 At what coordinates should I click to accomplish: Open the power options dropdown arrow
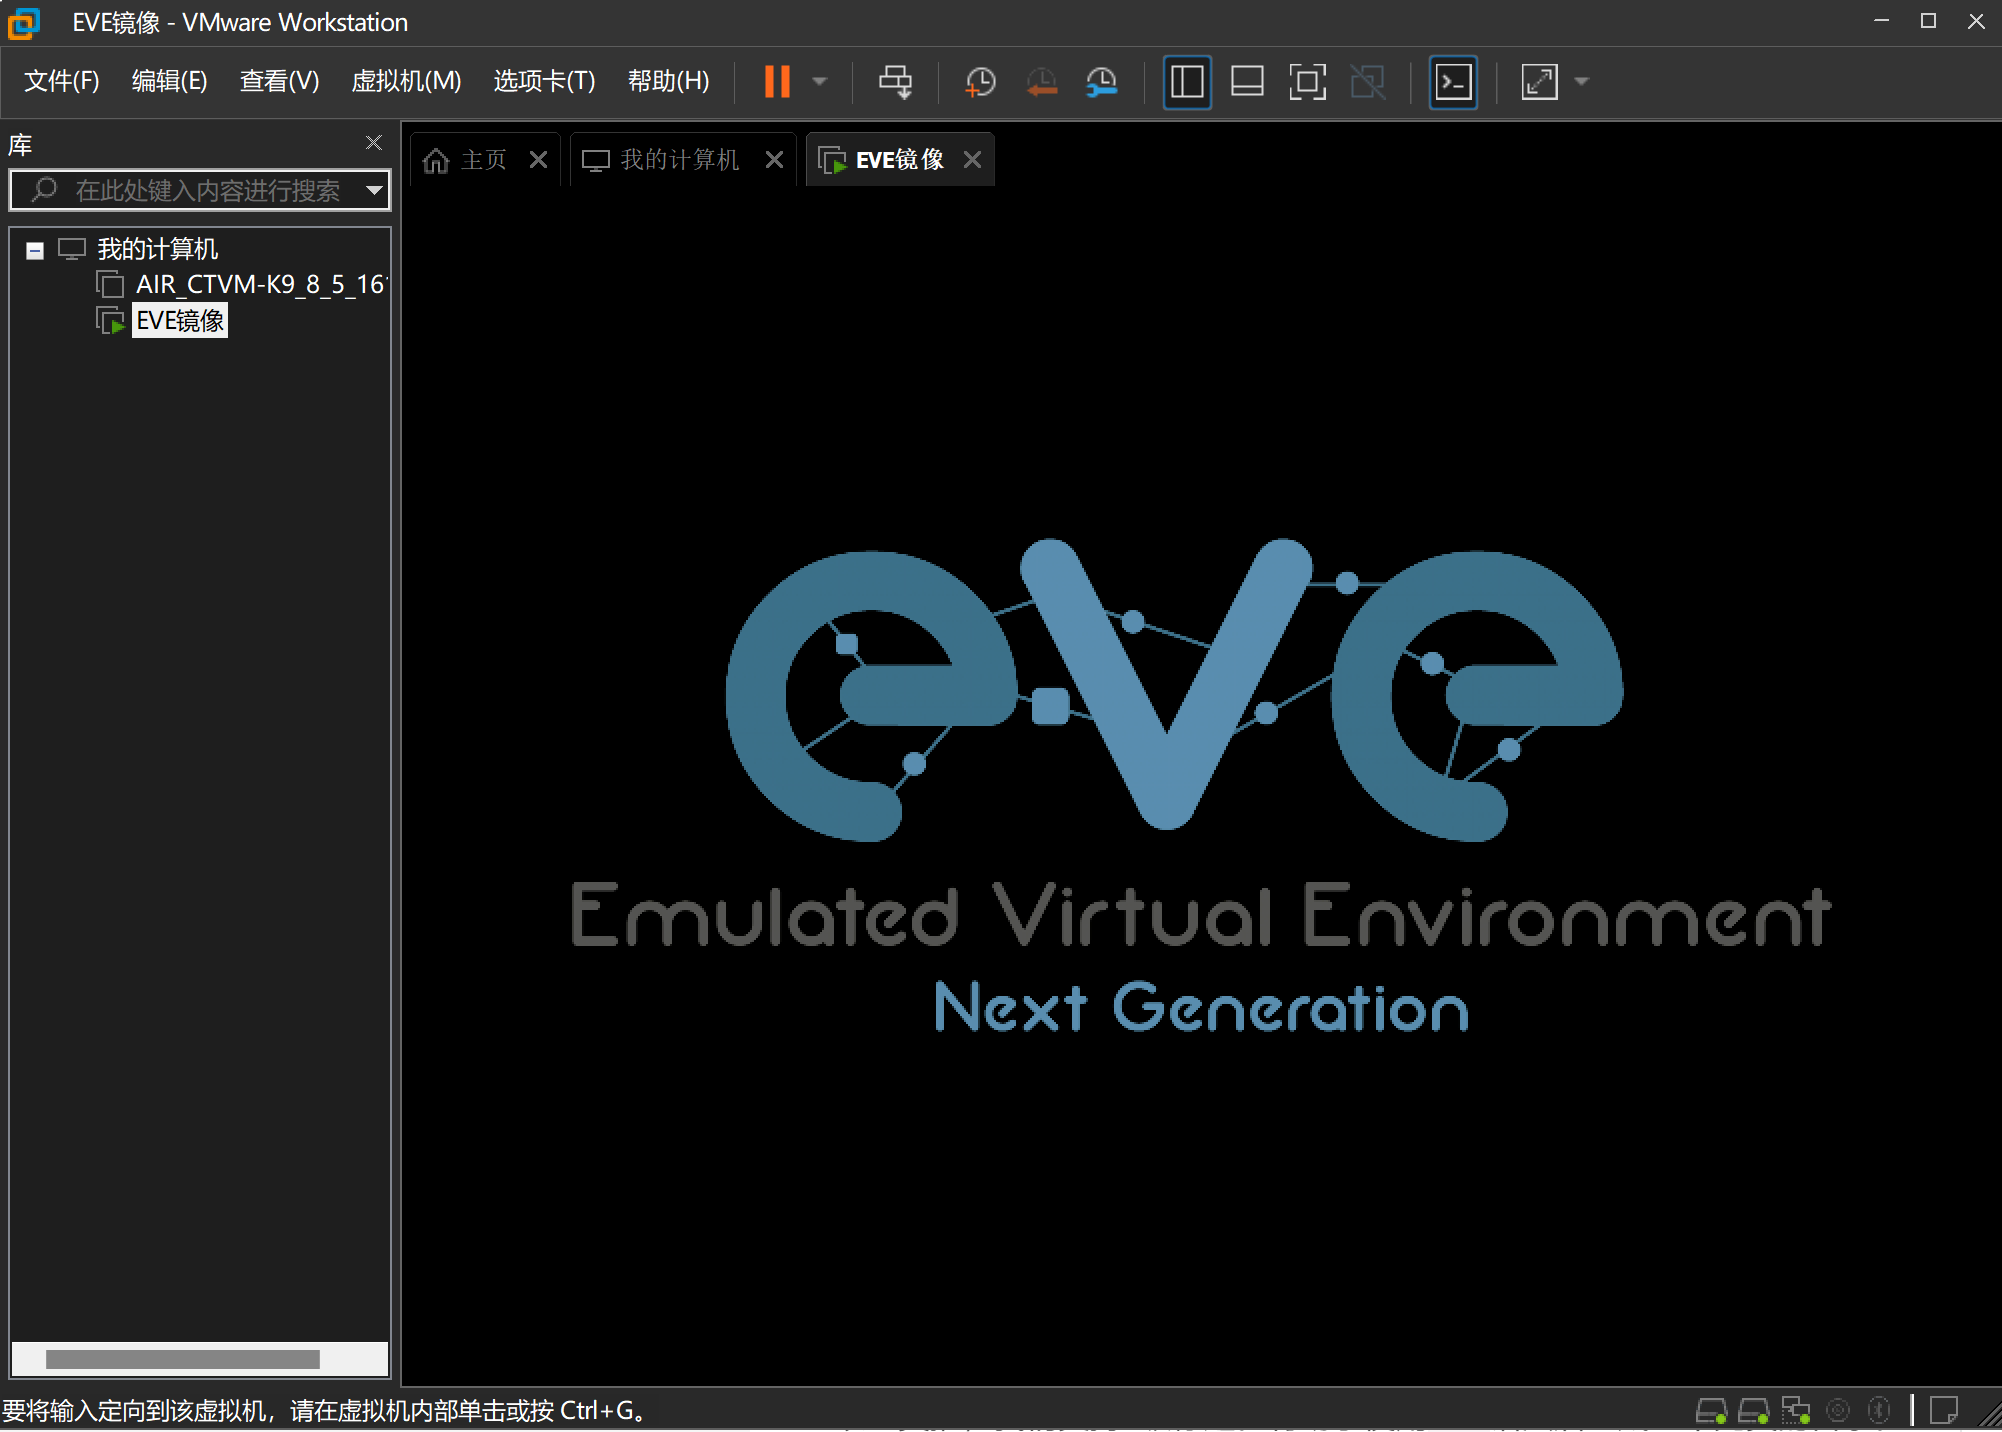(820, 82)
